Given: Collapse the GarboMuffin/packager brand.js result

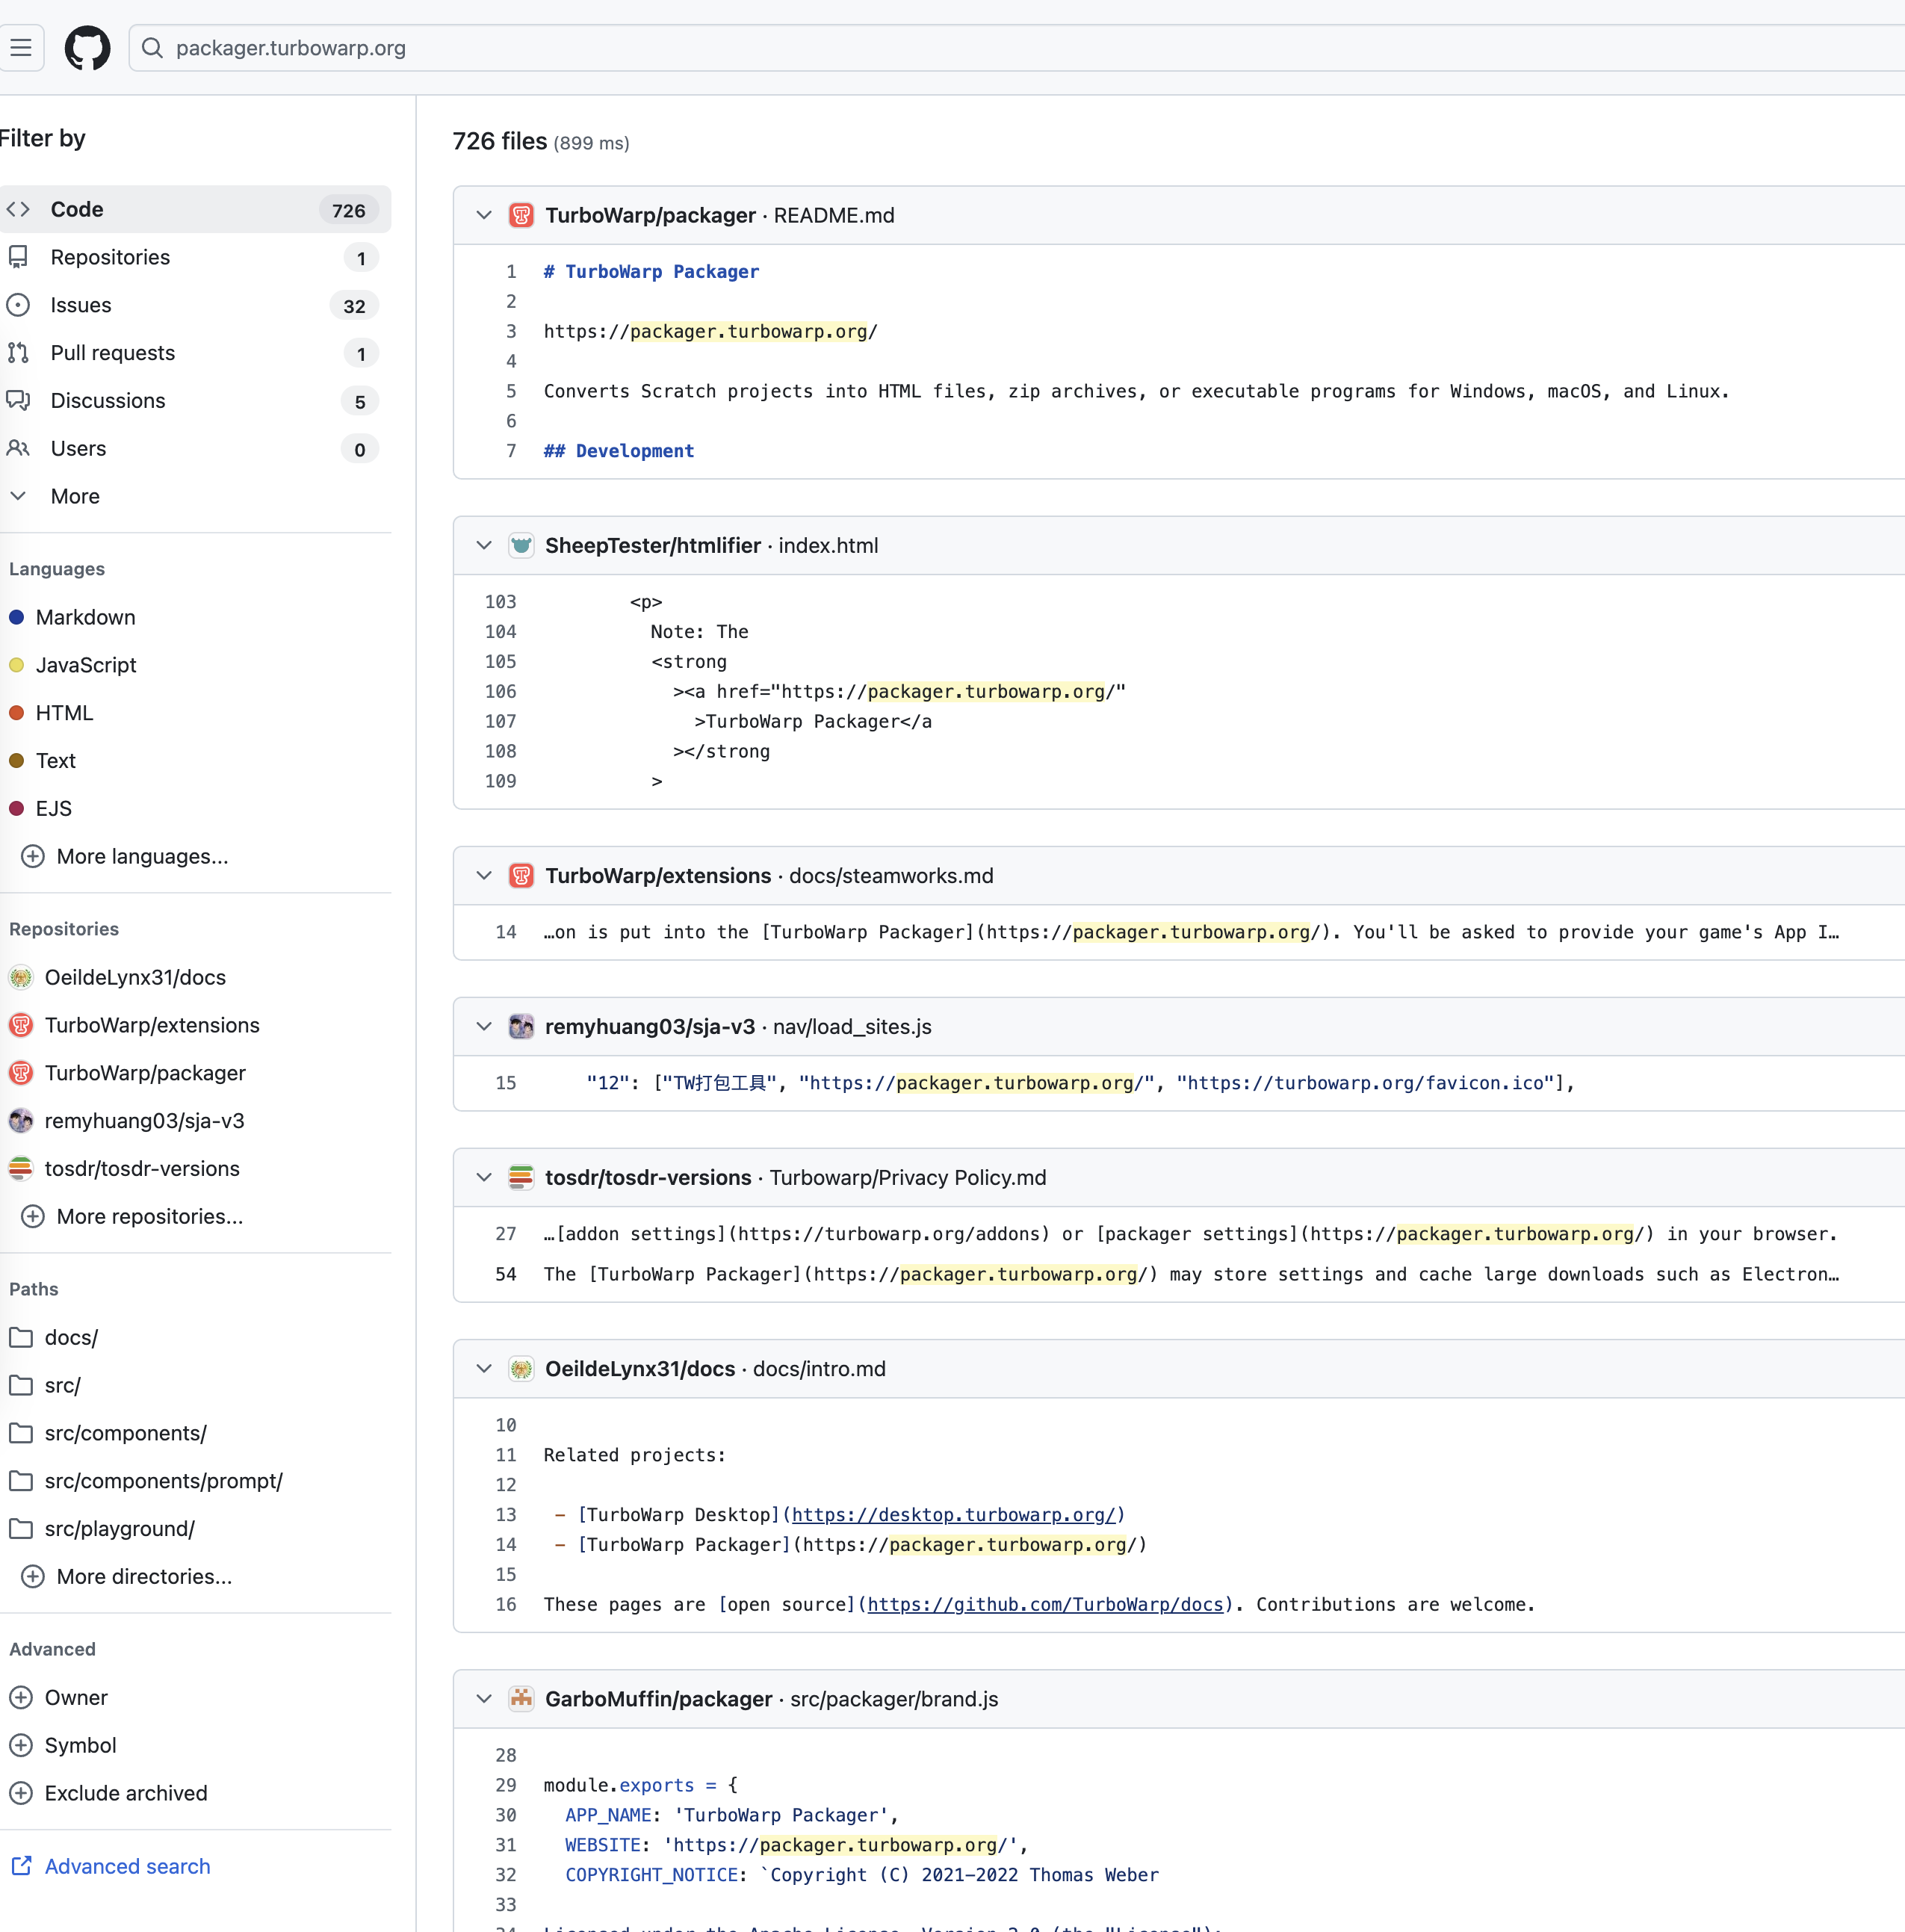Looking at the screenshot, I should (484, 1698).
